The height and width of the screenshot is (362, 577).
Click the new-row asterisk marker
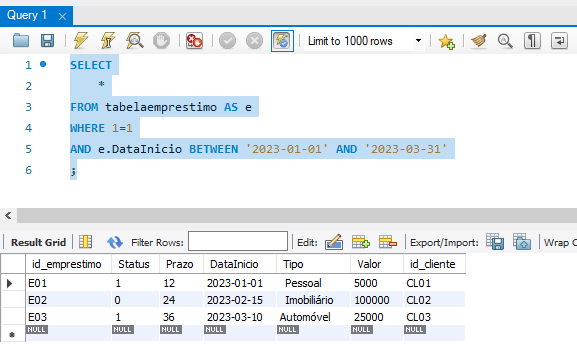tap(12, 335)
